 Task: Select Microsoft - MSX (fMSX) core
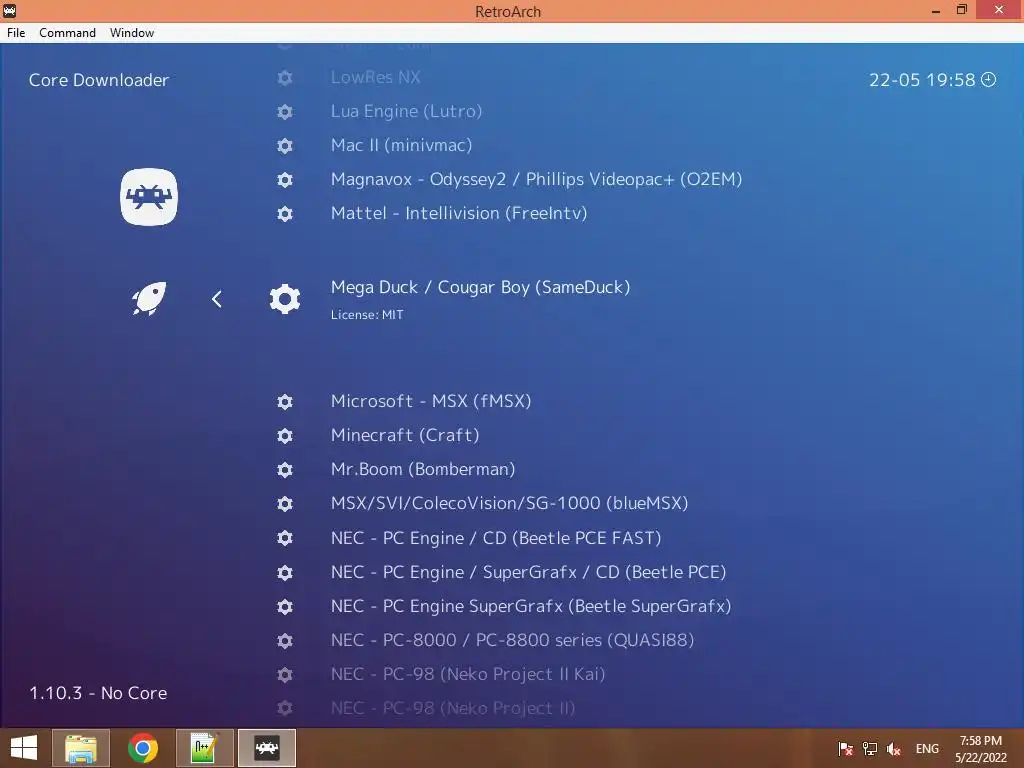click(430, 402)
